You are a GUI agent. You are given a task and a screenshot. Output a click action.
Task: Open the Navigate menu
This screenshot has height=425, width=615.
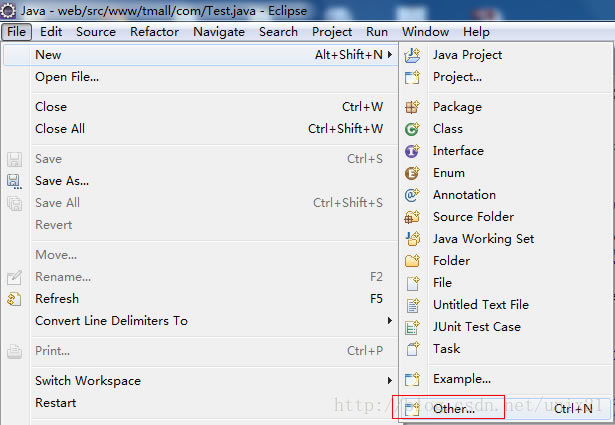click(219, 32)
